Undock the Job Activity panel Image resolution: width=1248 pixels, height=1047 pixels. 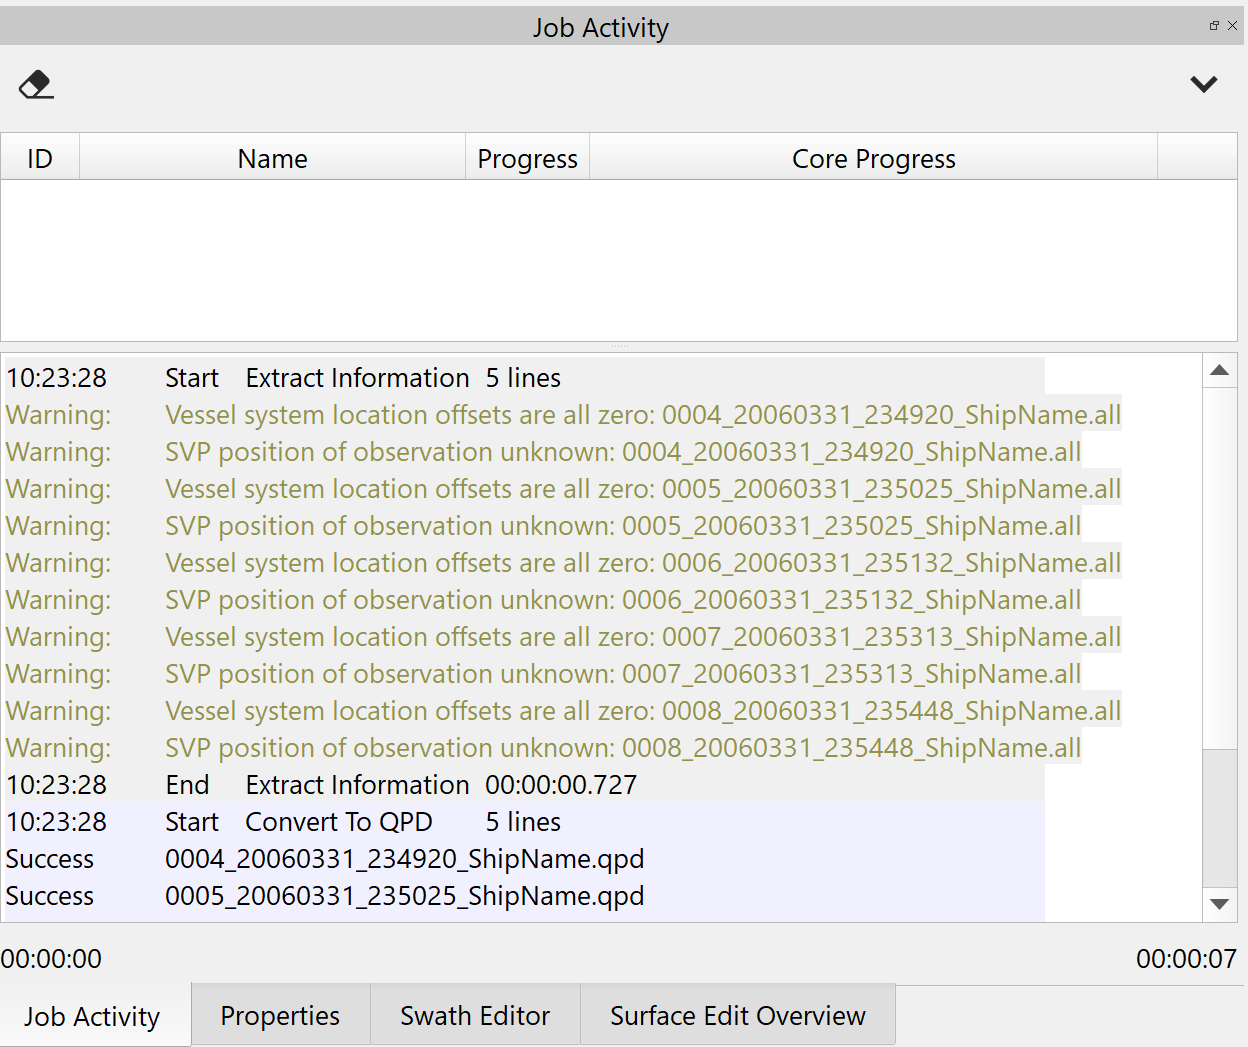(1214, 26)
